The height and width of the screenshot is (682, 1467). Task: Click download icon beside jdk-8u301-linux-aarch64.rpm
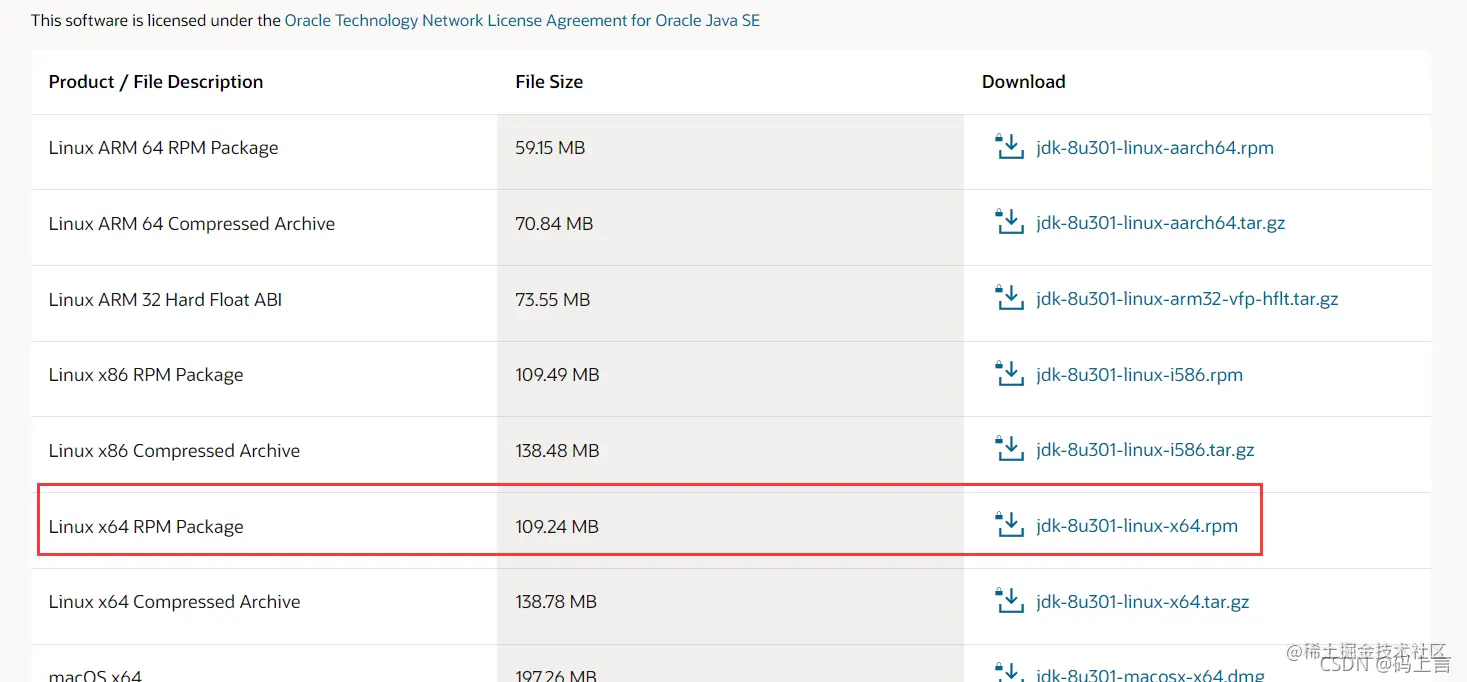pyautogui.click(x=1010, y=146)
